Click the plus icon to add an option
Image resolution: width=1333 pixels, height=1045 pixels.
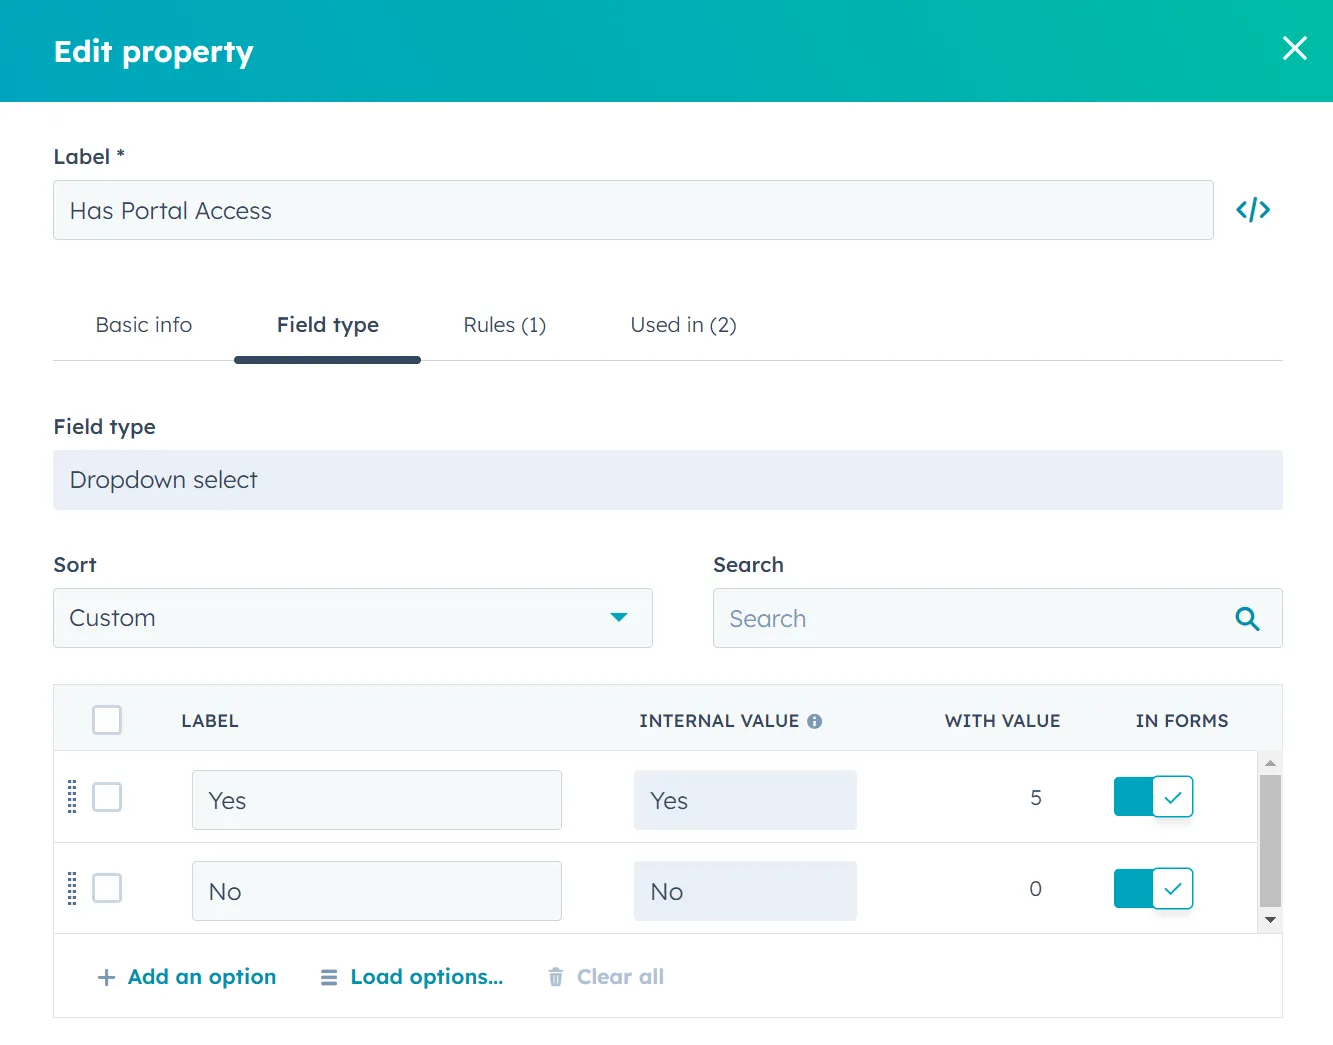click(x=105, y=977)
